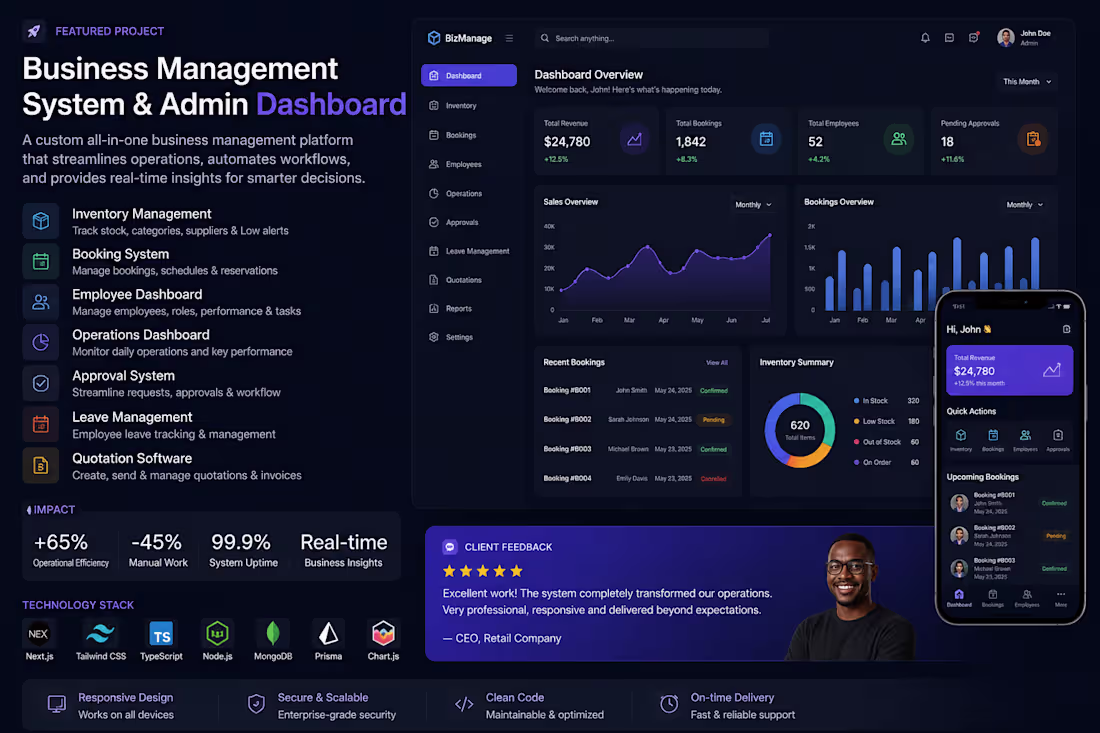This screenshot has height=733, width=1100.
Task: Tap phone bottom nav Employees tab
Action: click(x=1027, y=598)
